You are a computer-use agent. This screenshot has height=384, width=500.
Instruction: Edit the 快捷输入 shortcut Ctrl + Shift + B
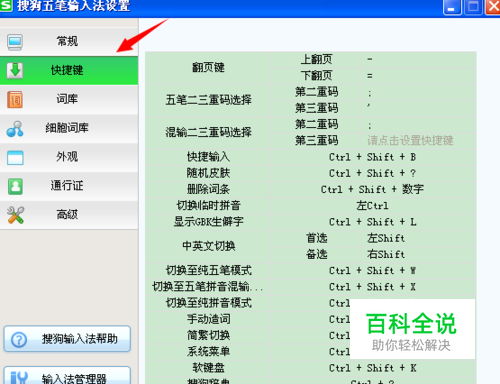[x=373, y=157]
